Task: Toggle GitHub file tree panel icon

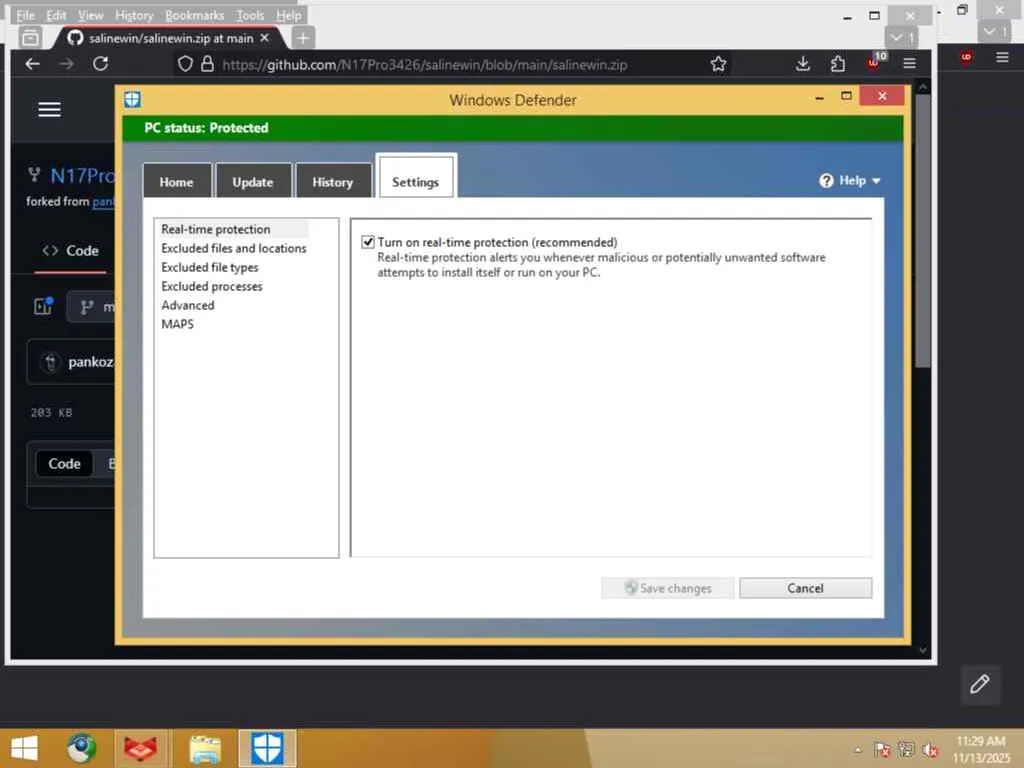Action: click(44, 306)
